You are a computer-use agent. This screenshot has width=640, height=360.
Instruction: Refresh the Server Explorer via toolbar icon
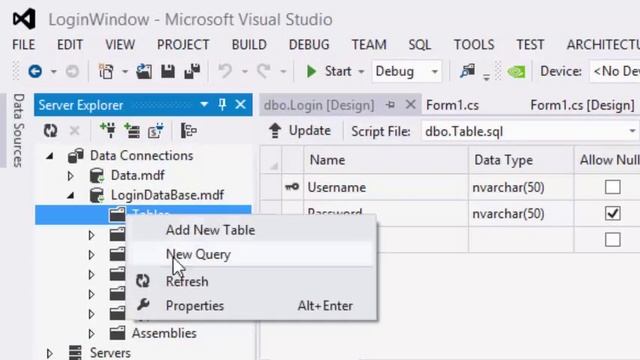[51, 131]
